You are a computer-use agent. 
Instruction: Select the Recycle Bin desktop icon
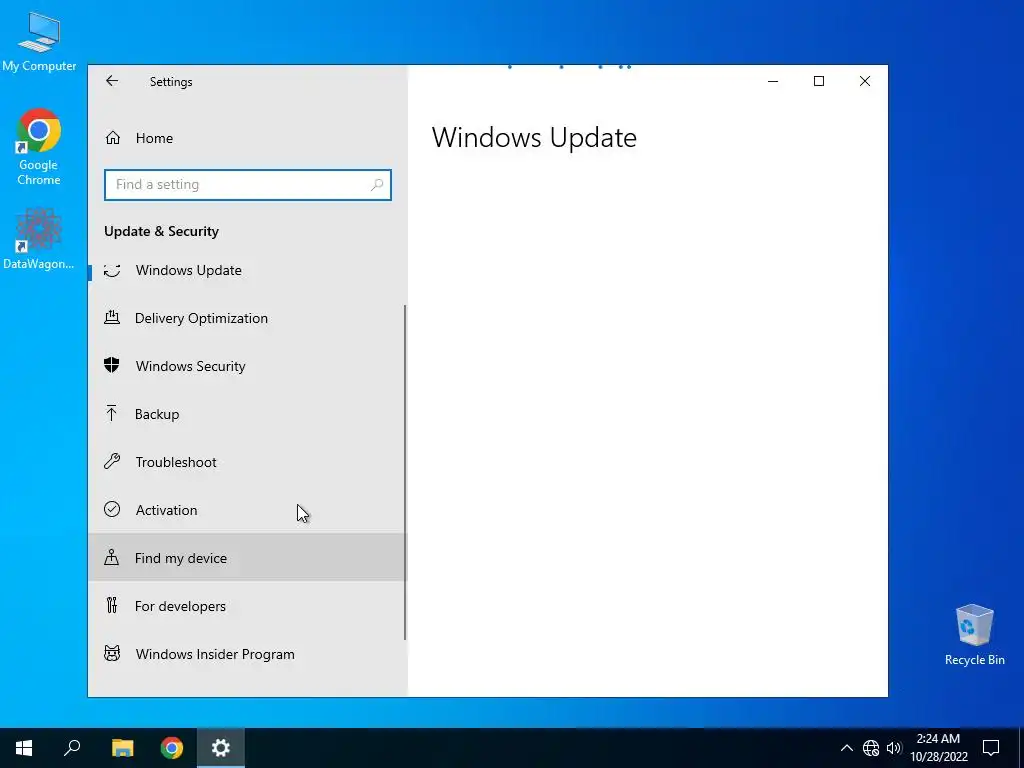click(x=974, y=635)
